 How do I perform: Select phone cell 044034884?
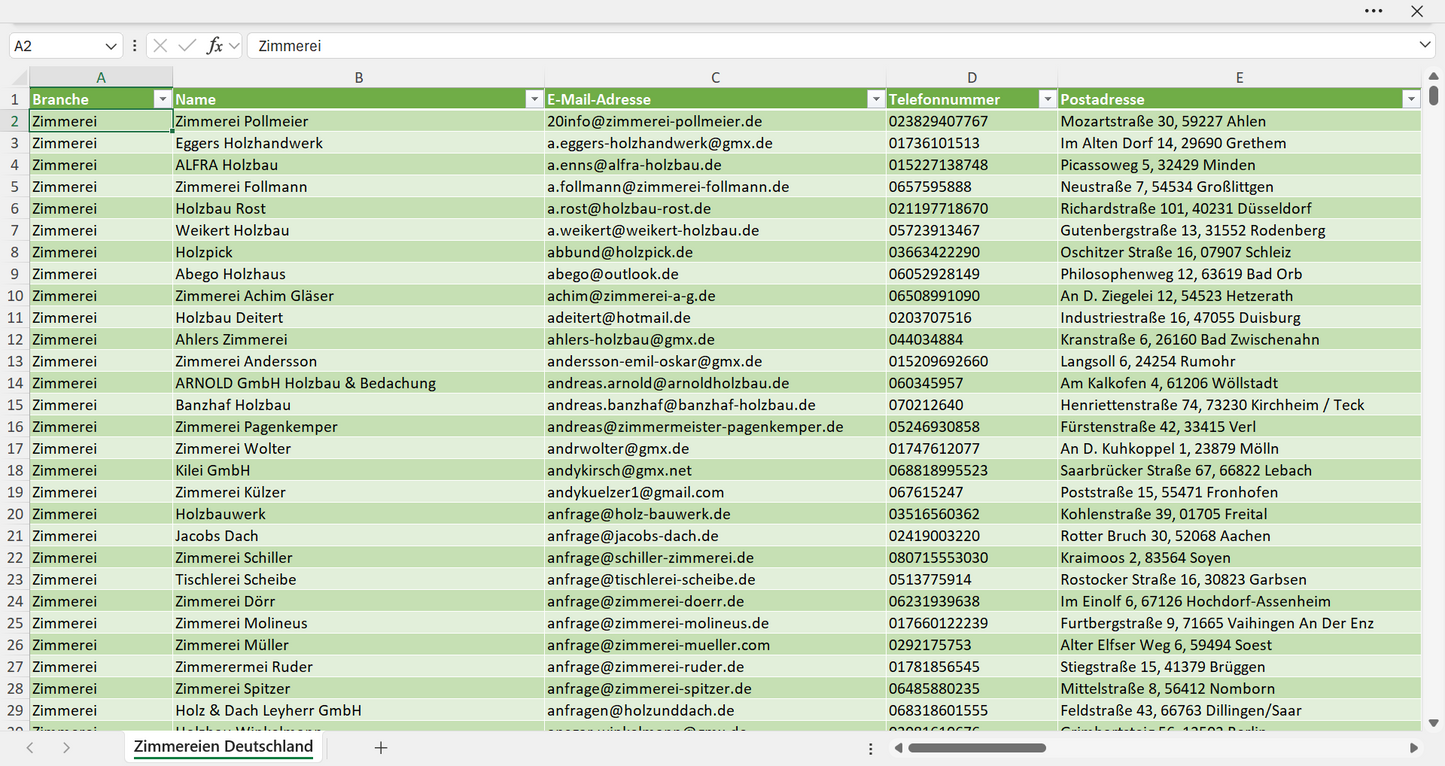click(972, 340)
